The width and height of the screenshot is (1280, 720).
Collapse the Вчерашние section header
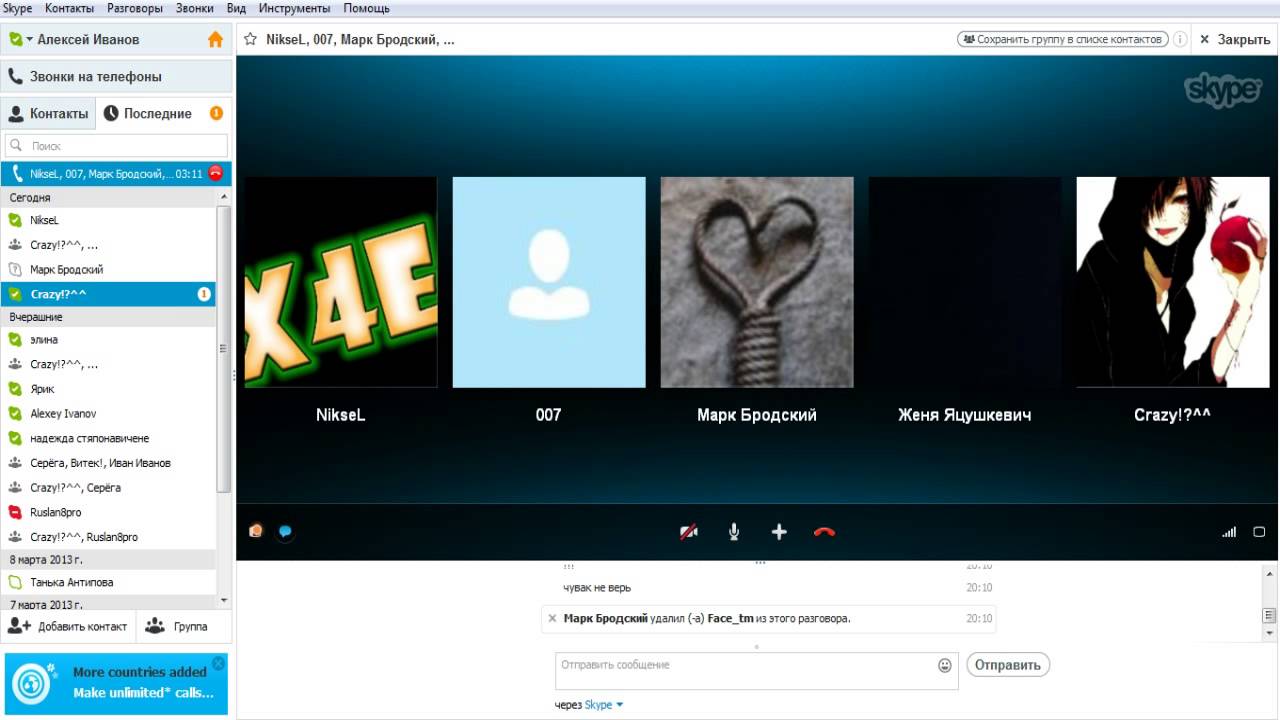[108, 317]
